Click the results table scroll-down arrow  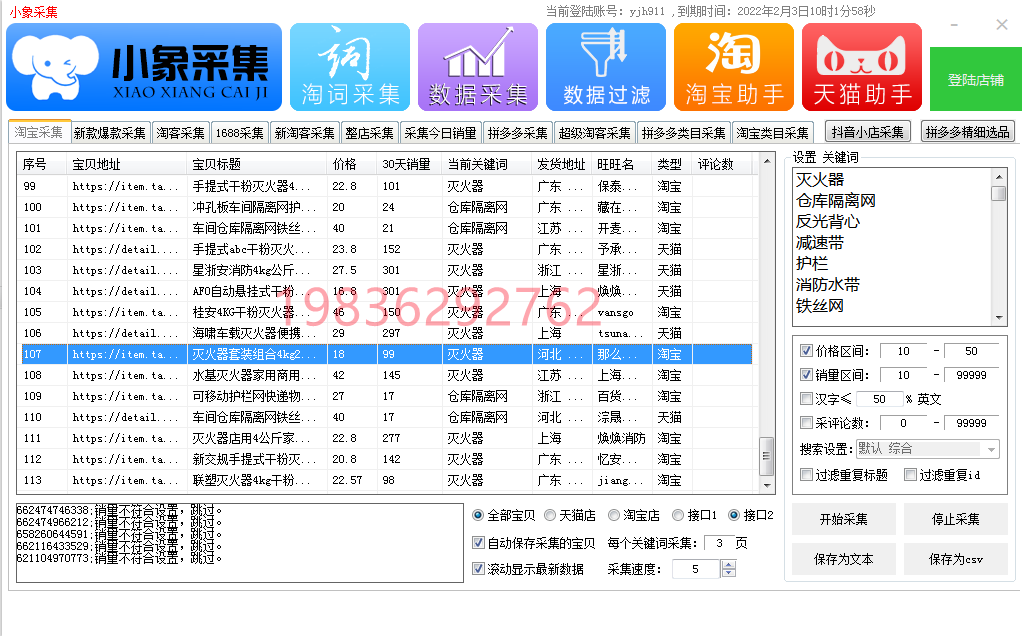(x=766, y=486)
